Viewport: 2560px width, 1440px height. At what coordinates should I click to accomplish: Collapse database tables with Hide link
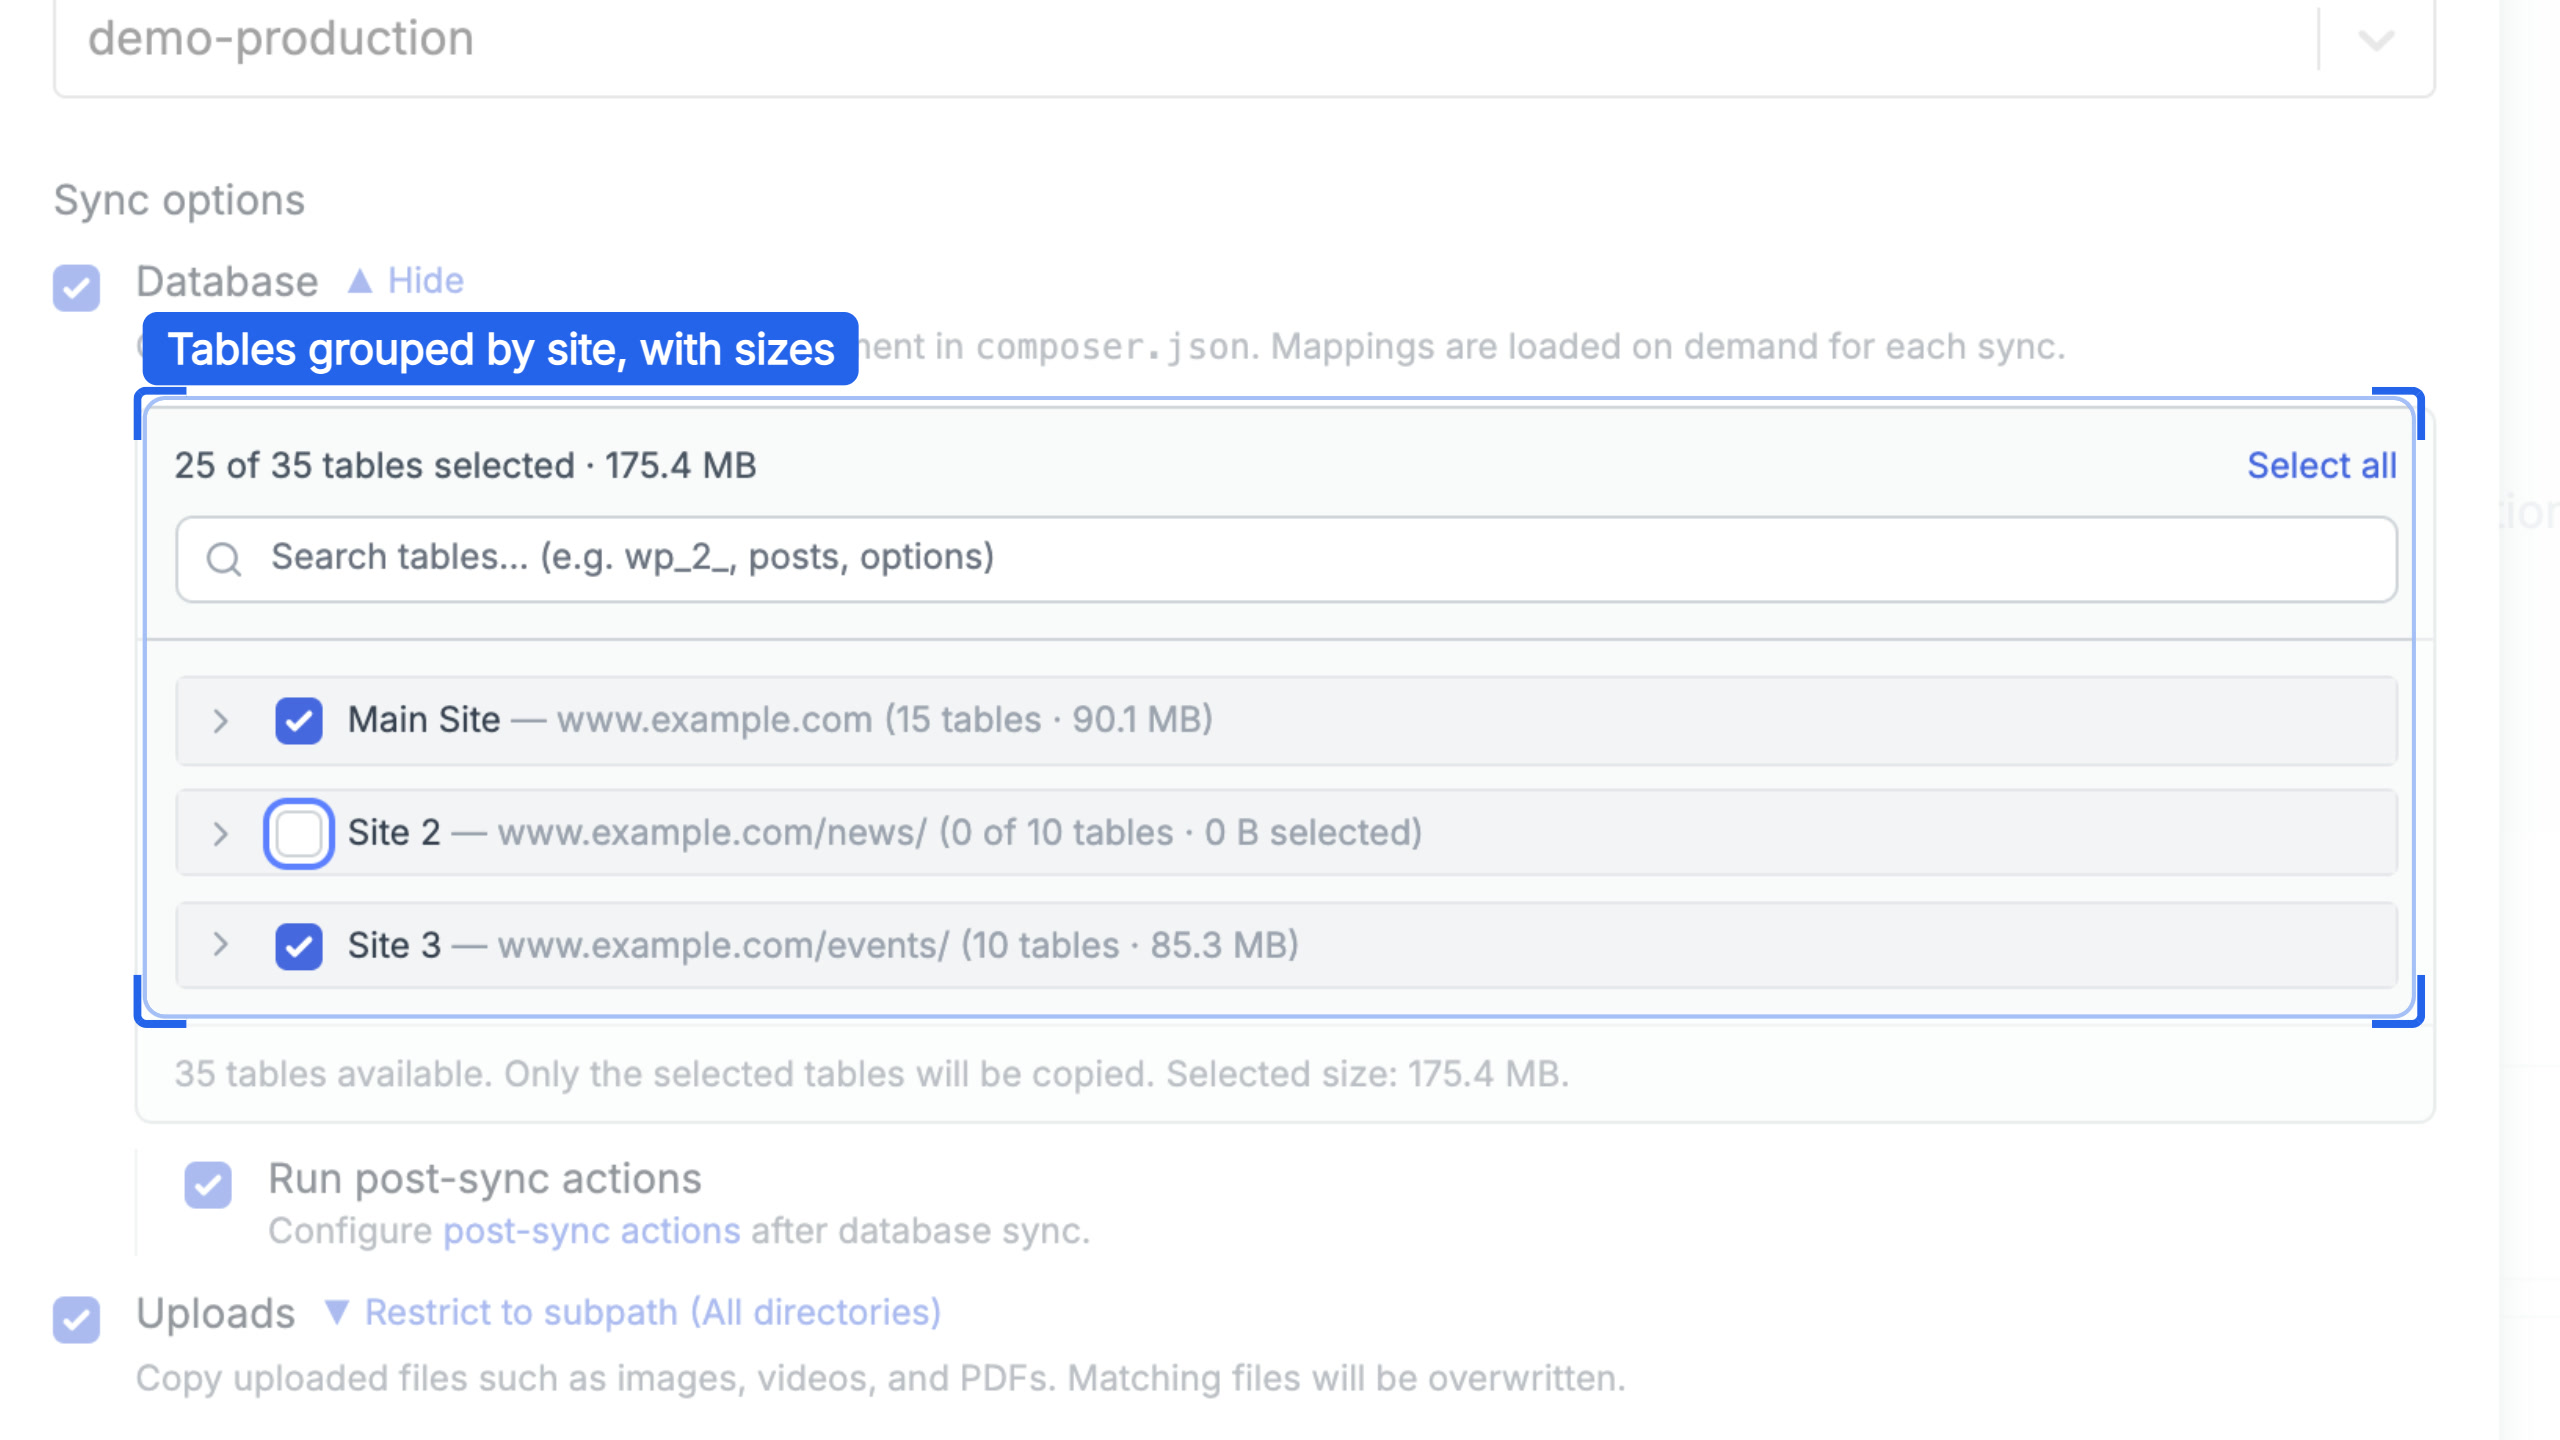(406, 281)
